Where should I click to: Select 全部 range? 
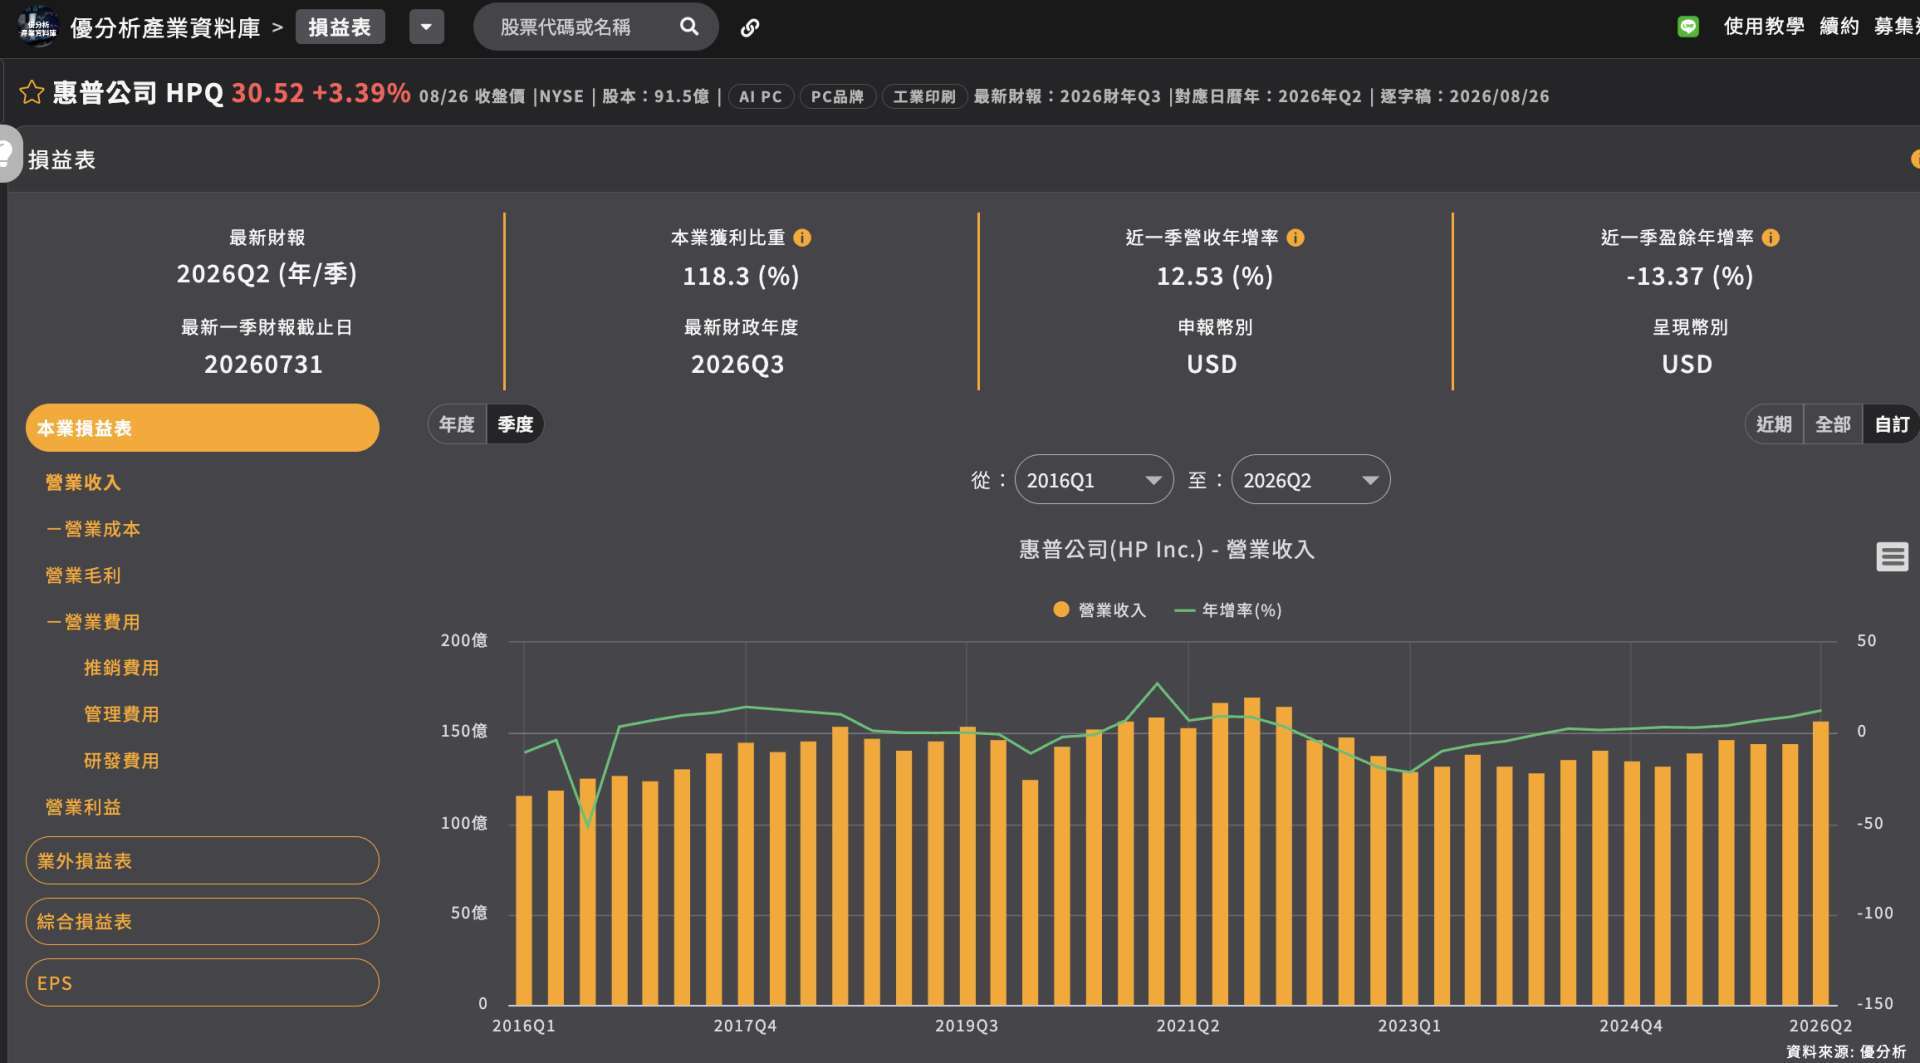pos(1833,424)
